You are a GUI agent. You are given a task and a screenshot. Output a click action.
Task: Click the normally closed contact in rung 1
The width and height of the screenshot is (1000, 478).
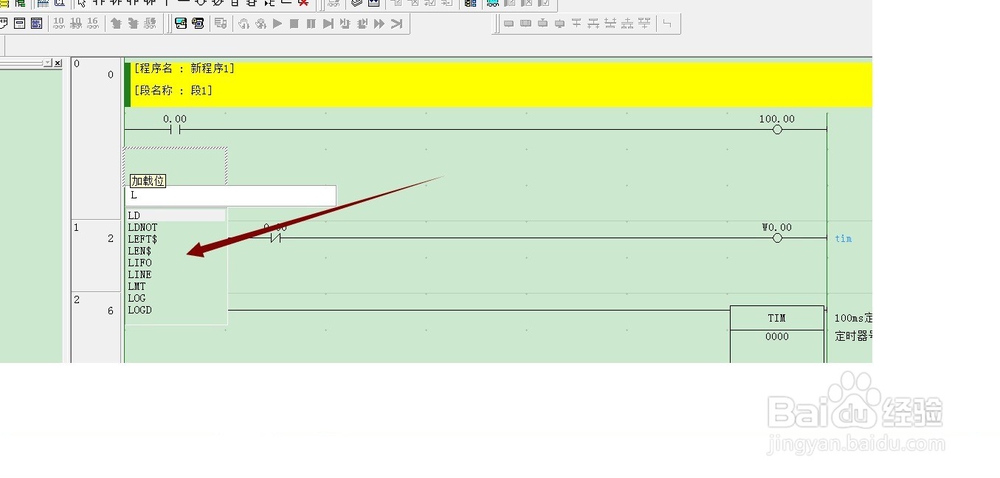pyautogui.click(x=276, y=238)
